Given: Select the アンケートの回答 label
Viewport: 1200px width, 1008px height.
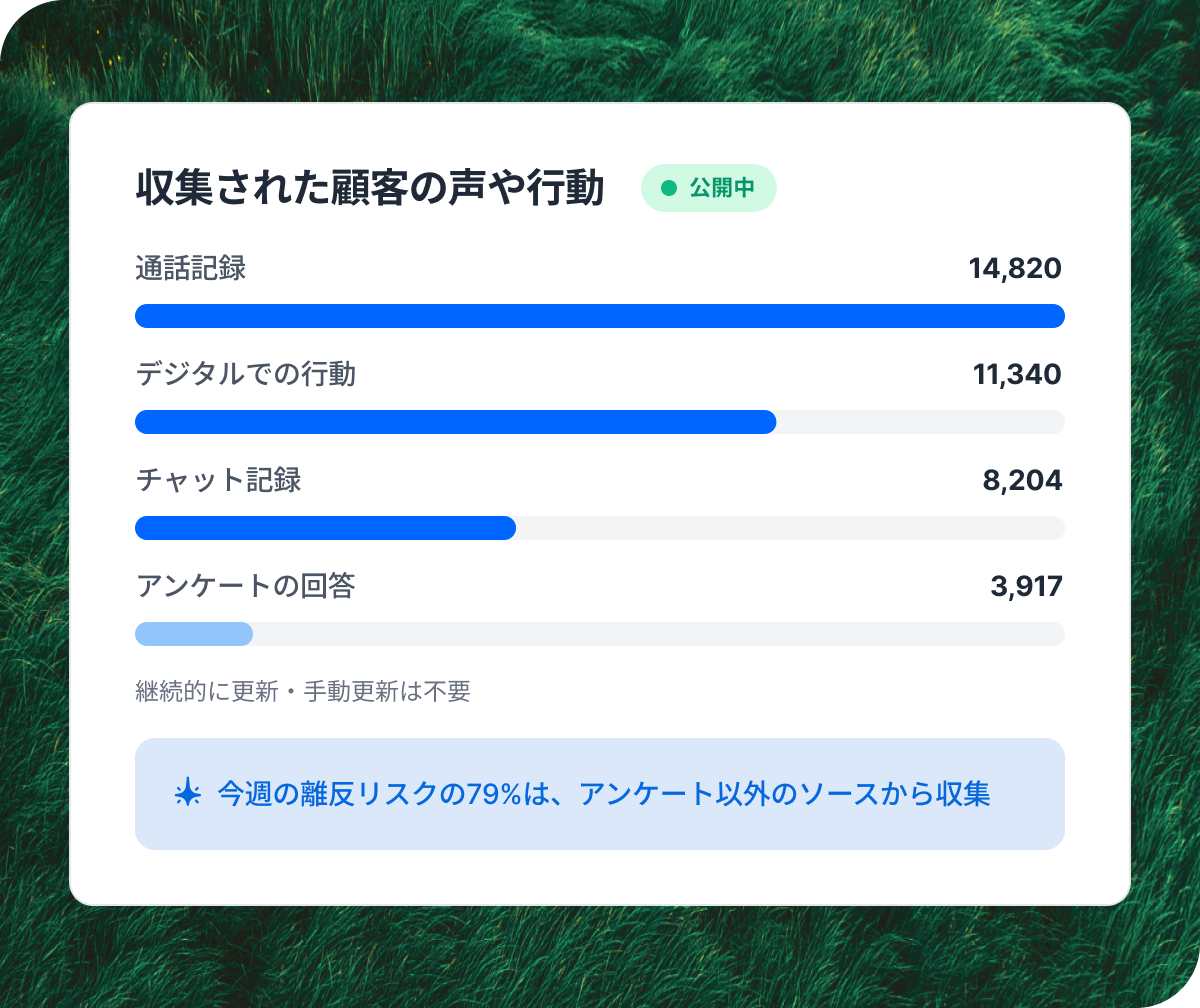Looking at the screenshot, I should [x=245, y=587].
